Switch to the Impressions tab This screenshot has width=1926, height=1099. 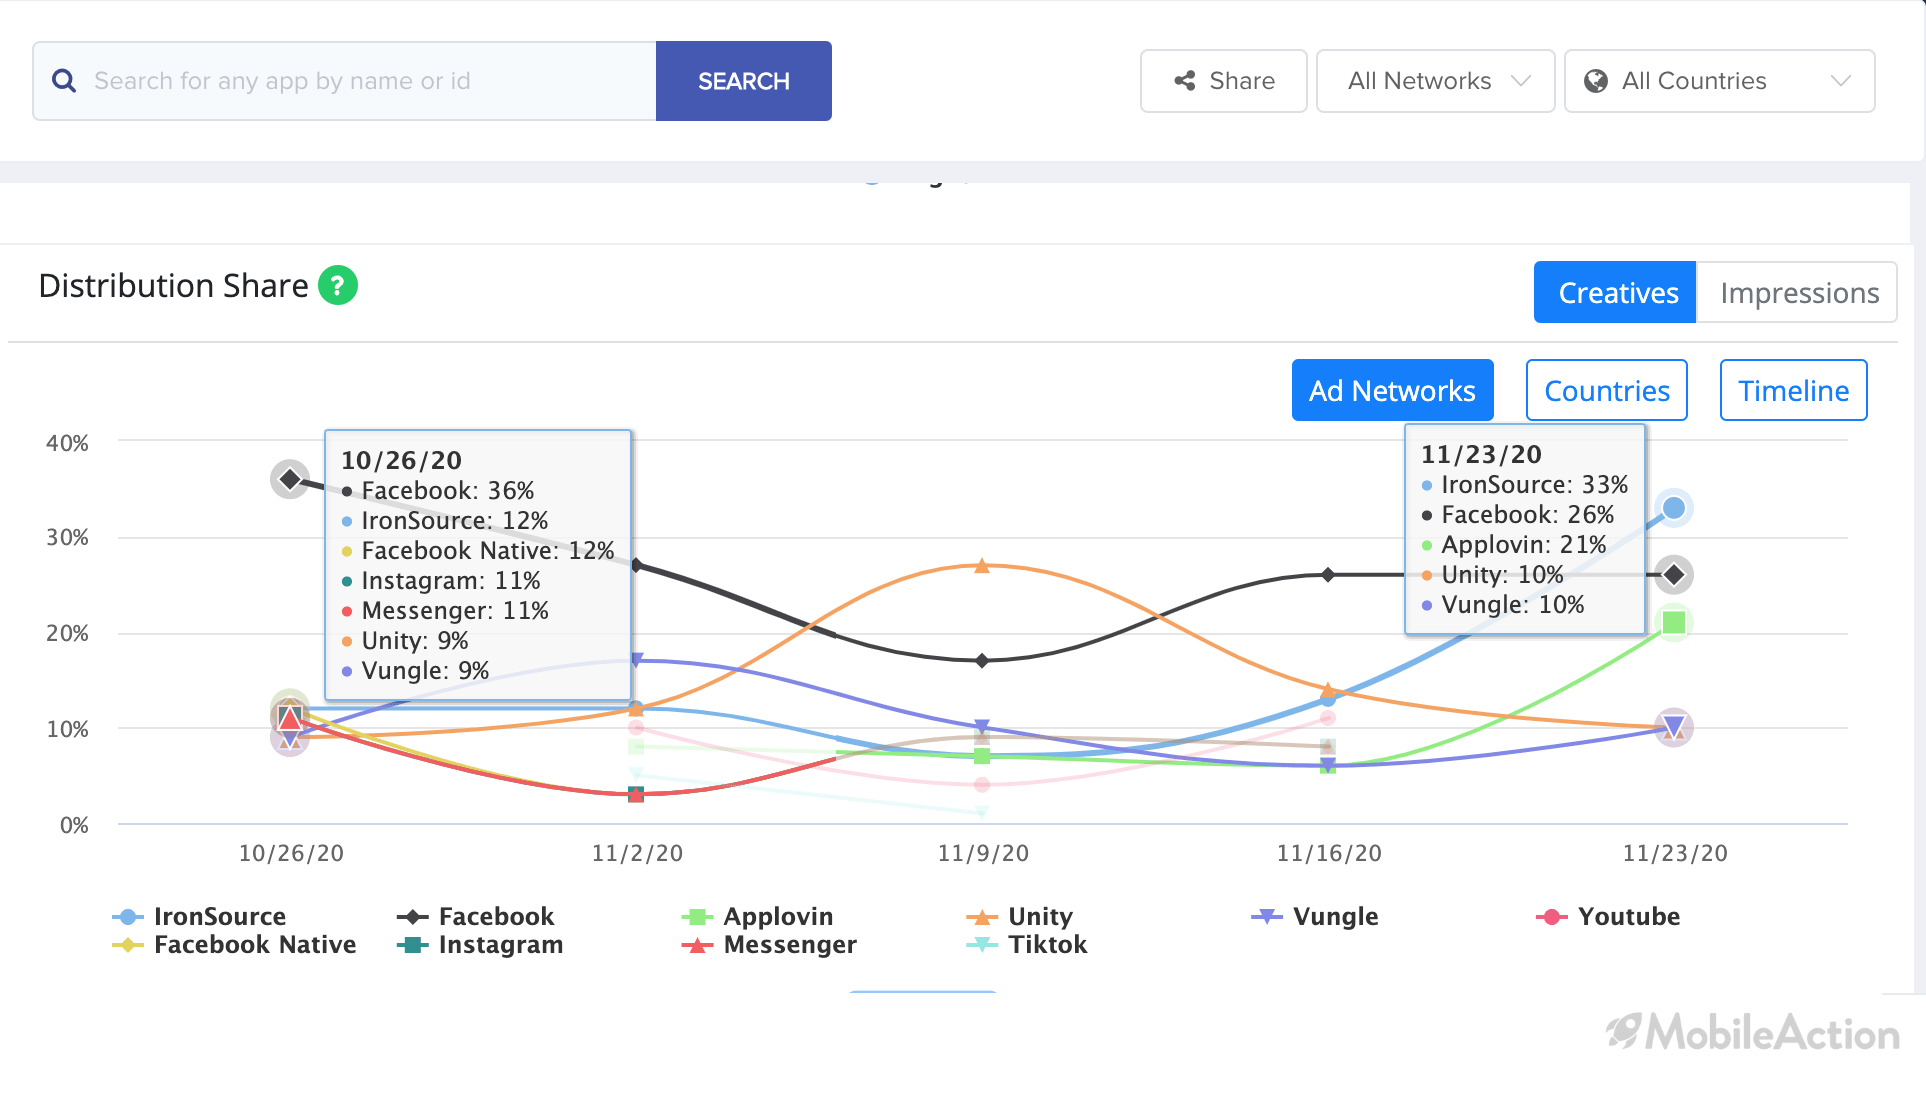pyautogui.click(x=1797, y=292)
